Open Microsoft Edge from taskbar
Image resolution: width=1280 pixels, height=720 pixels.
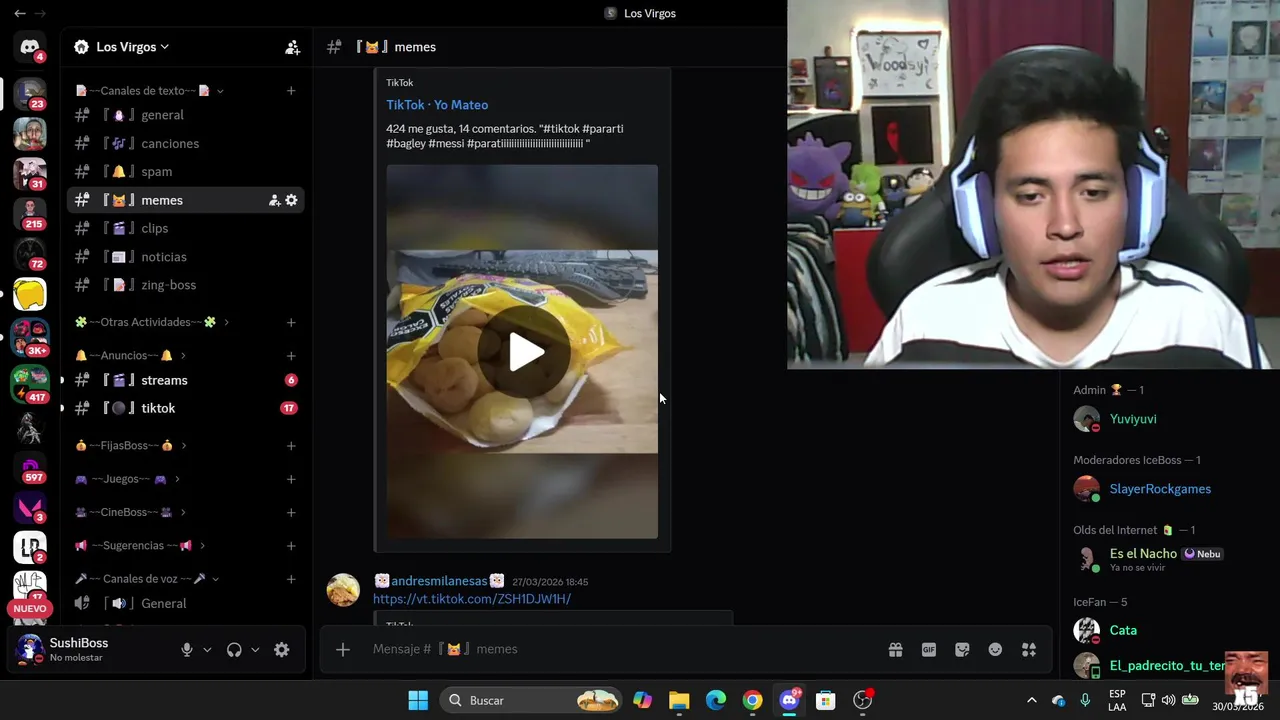click(x=716, y=700)
